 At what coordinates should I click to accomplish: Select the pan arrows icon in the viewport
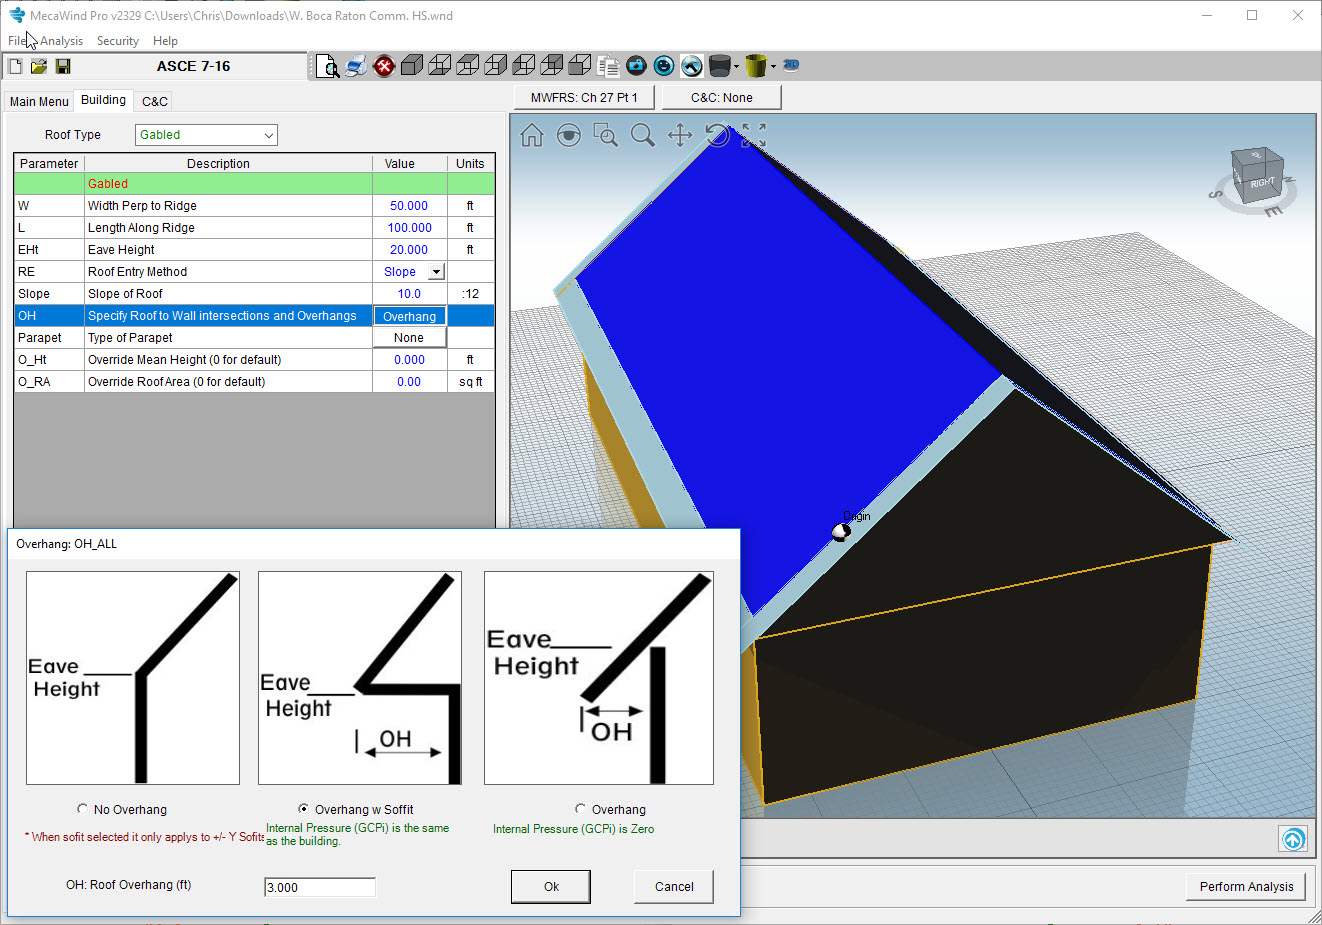[x=679, y=134]
